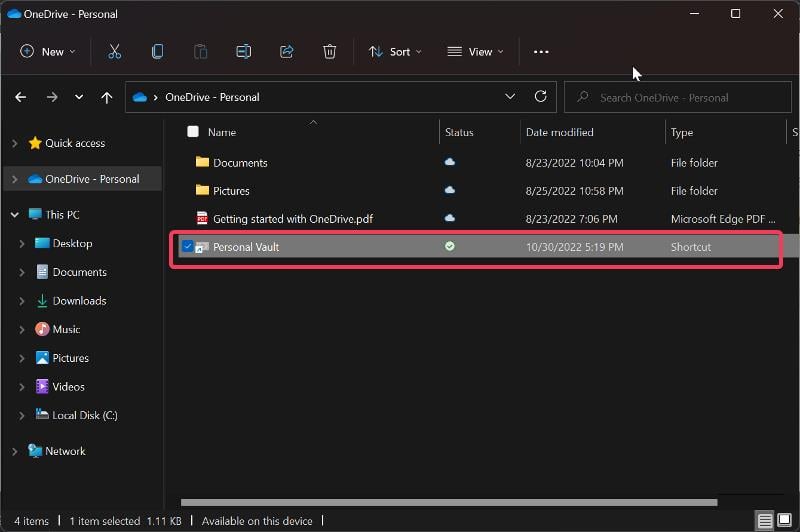Collapse the This PC tree node
Image resolution: width=800 pixels, height=532 pixels.
click(x=15, y=215)
